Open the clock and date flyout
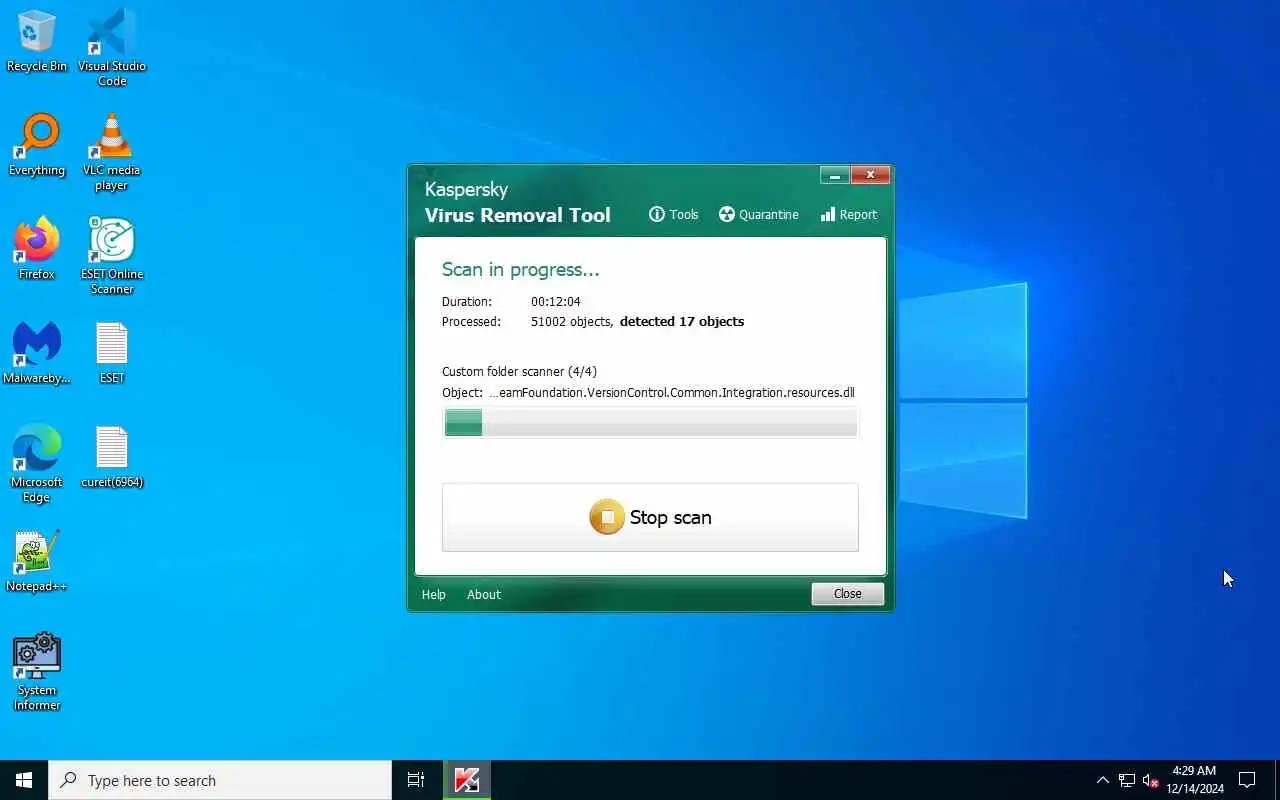Screen dimensions: 1280x800 [1195, 780]
